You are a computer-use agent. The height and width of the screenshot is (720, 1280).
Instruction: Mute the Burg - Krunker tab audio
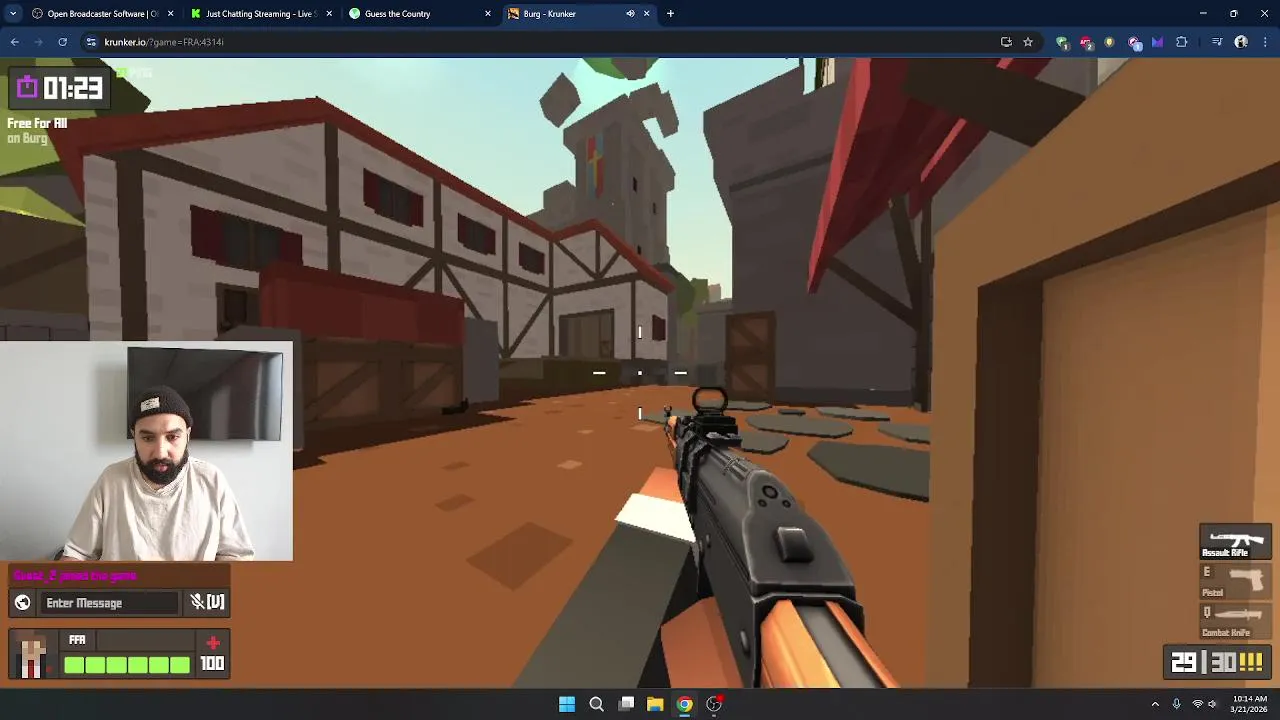pos(630,14)
